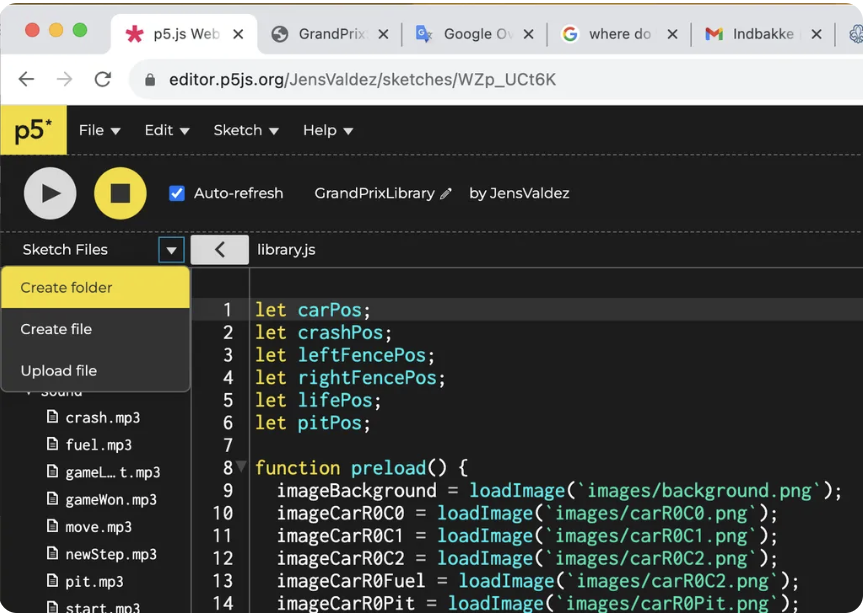Click the p5 logo icon
This screenshot has height=614, width=864.
(33, 130)
